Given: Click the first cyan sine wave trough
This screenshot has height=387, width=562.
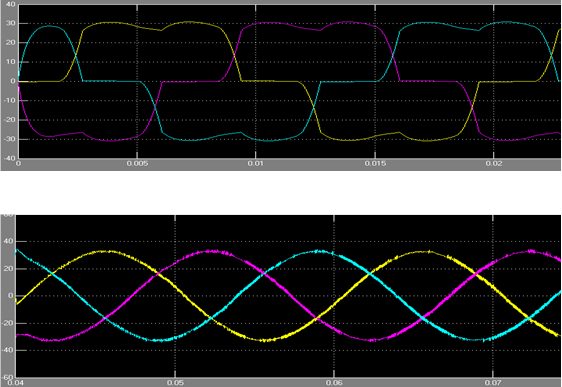Looking at the screenshot, I should [158, 340].
